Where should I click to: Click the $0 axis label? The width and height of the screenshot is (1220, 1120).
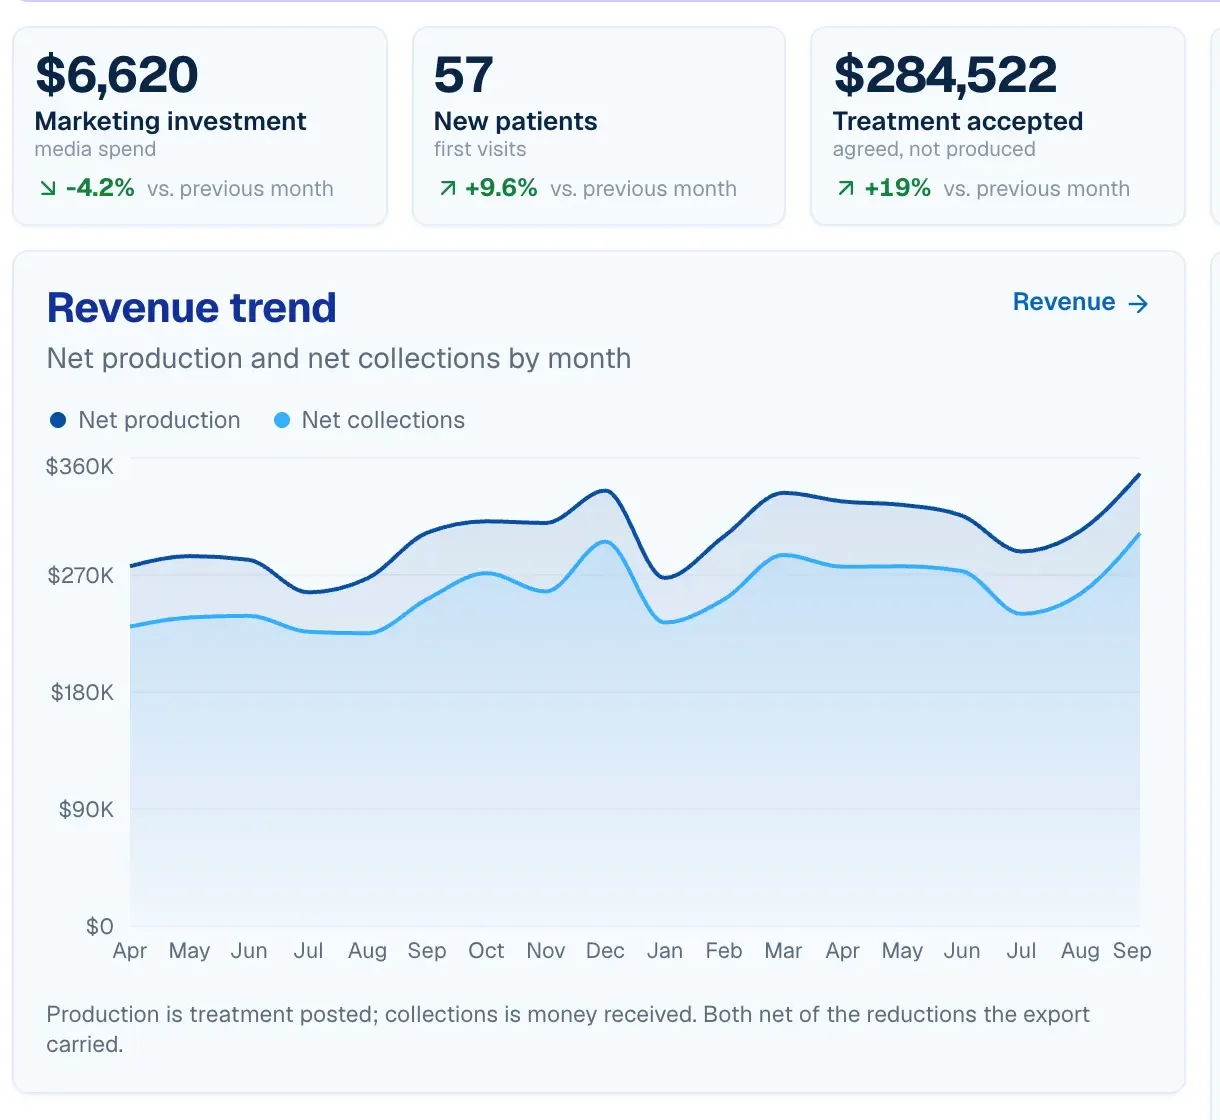[x=99, y=926]
